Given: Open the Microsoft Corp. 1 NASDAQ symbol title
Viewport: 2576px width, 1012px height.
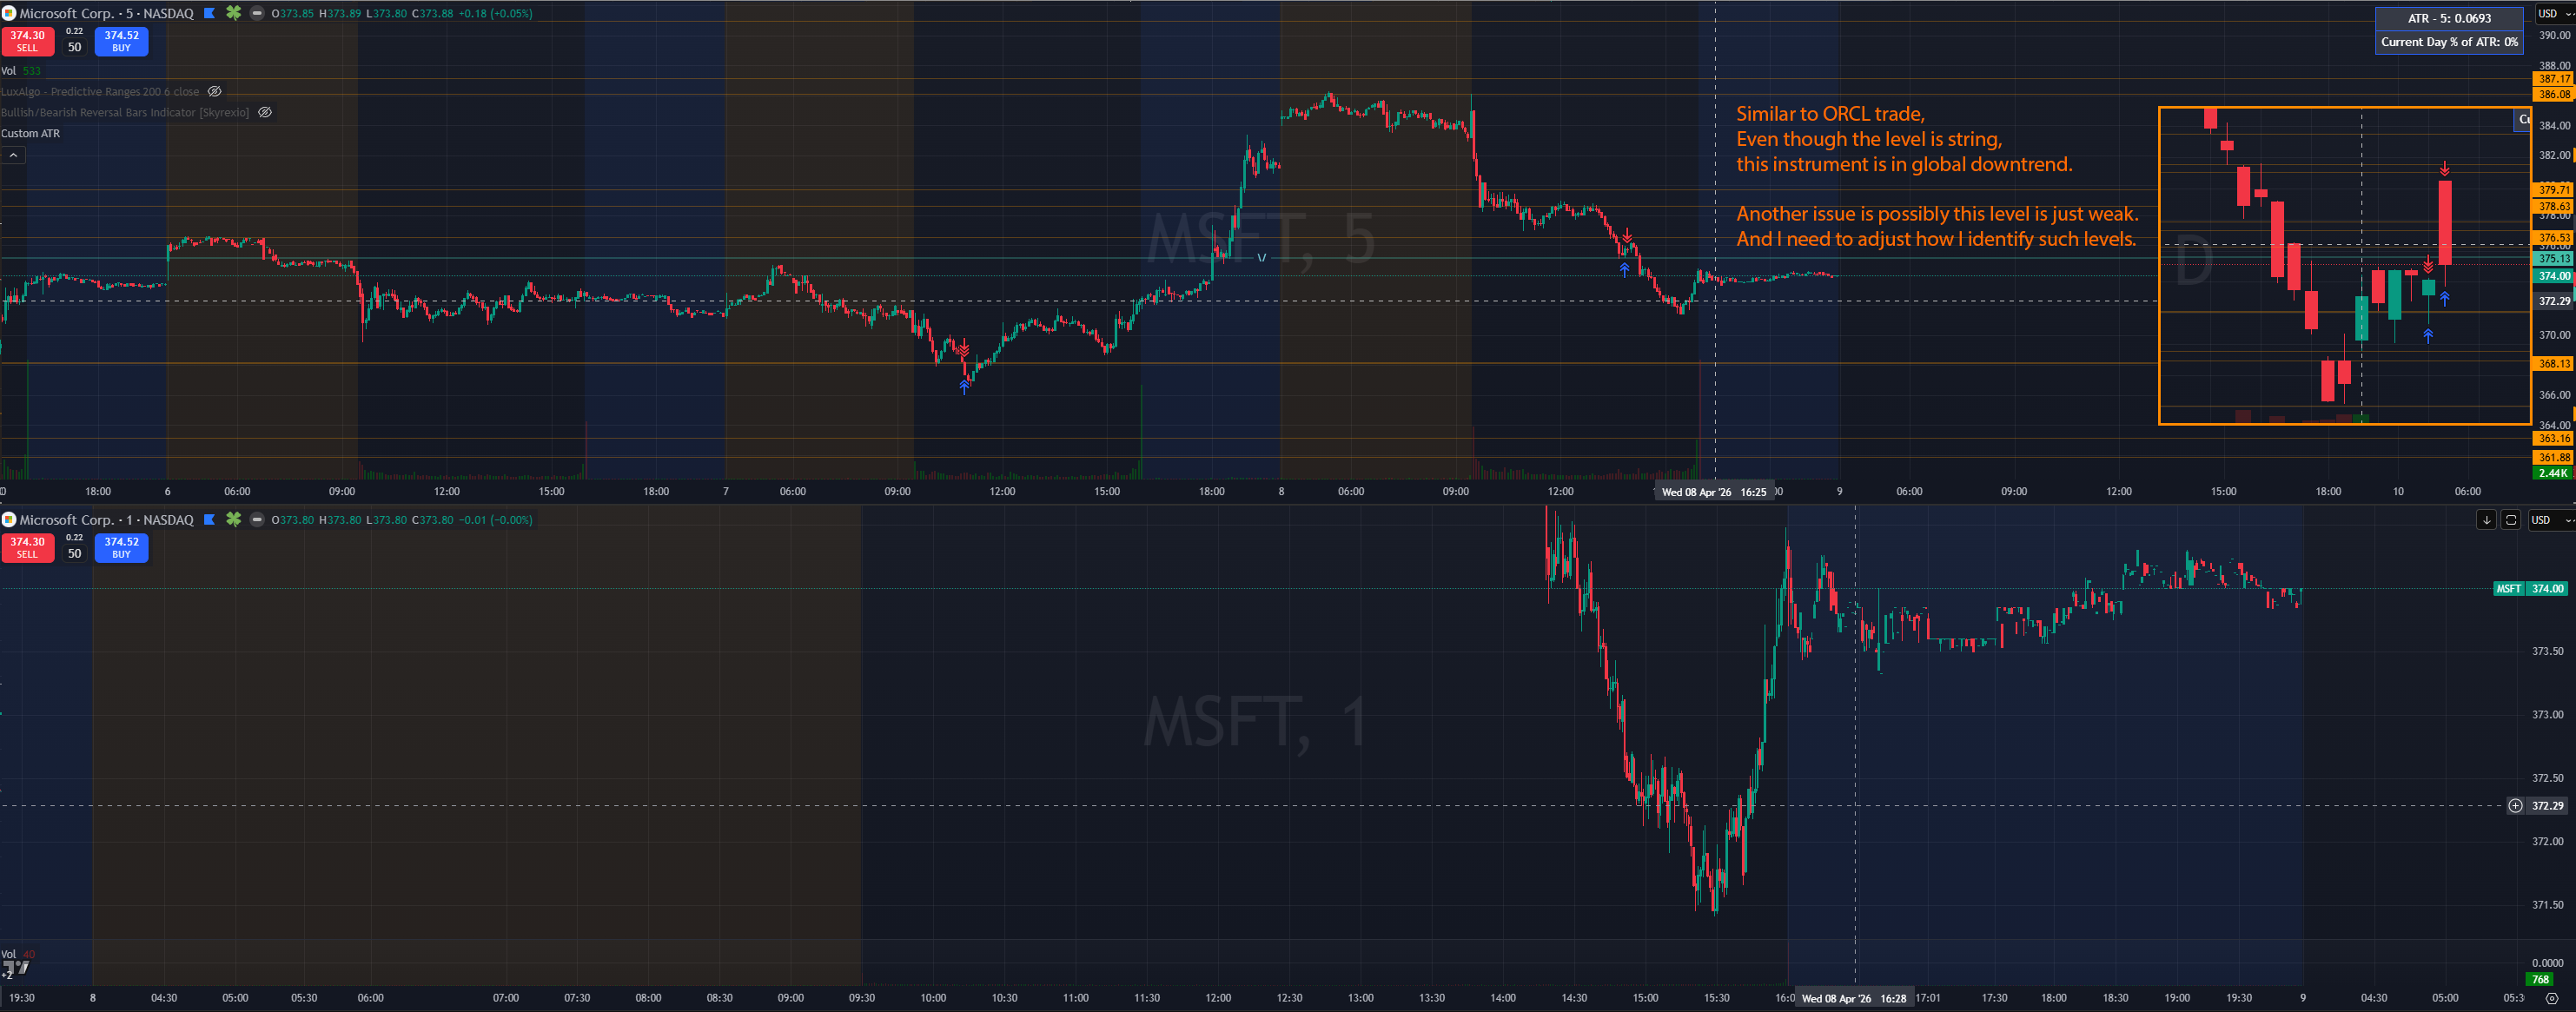Looking at the screenshot, I should [x=105, y=519].
